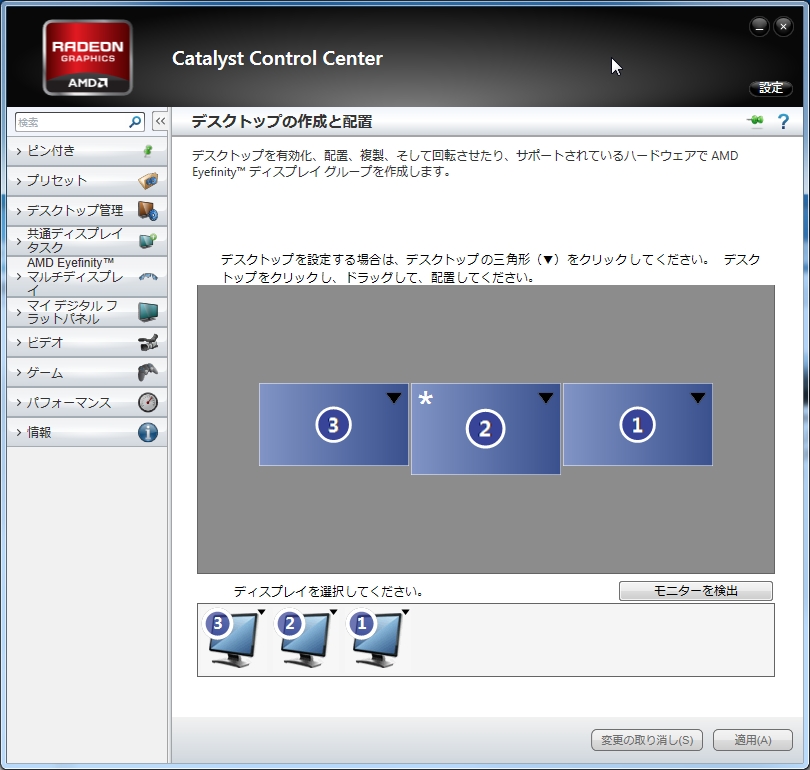The width and height of the screenshot is (810, 770).
Task: Select monitor 2 icon in display list
Action: (x=304, y=639)
